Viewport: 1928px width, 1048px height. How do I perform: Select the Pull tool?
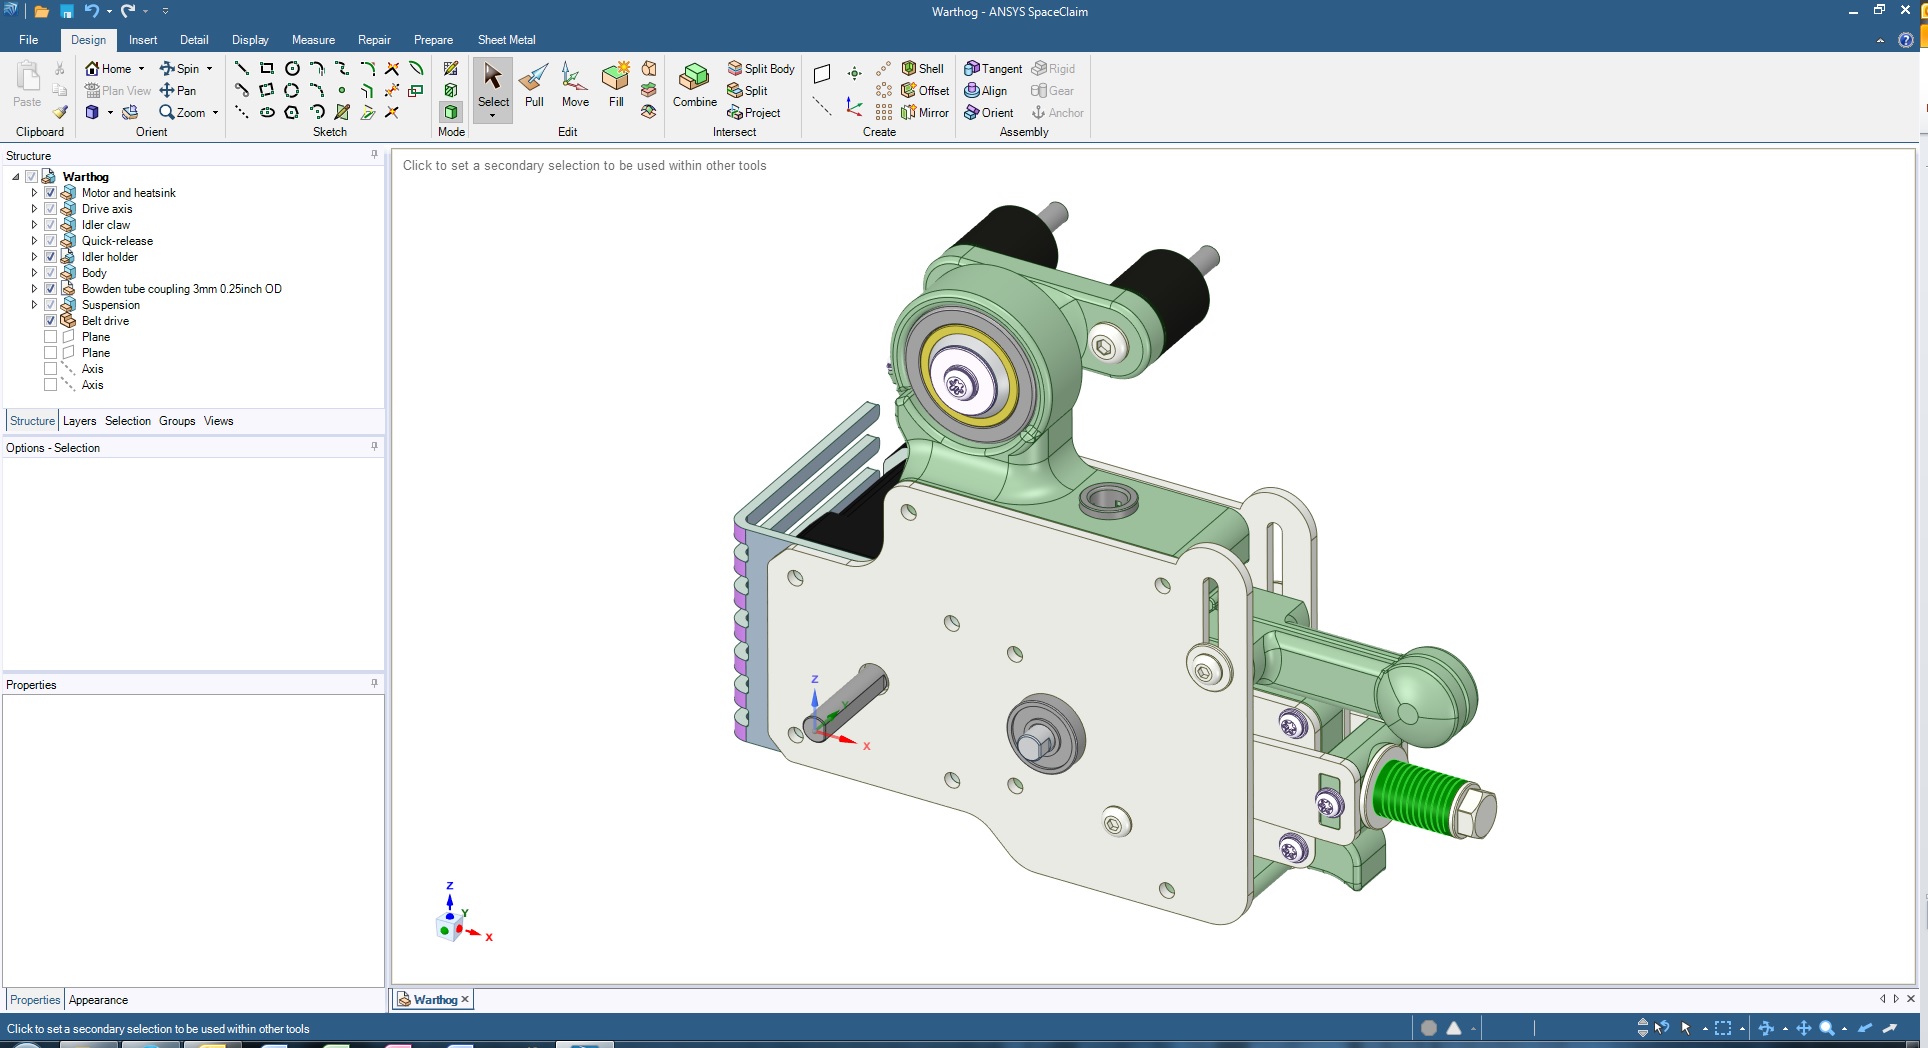click(534, 85)
